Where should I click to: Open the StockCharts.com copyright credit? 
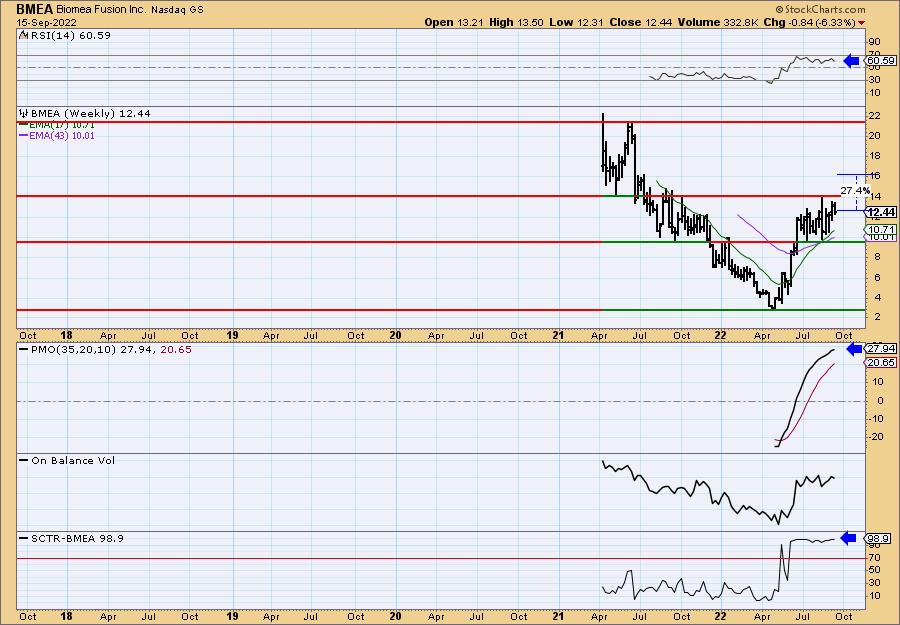(820, 10)
